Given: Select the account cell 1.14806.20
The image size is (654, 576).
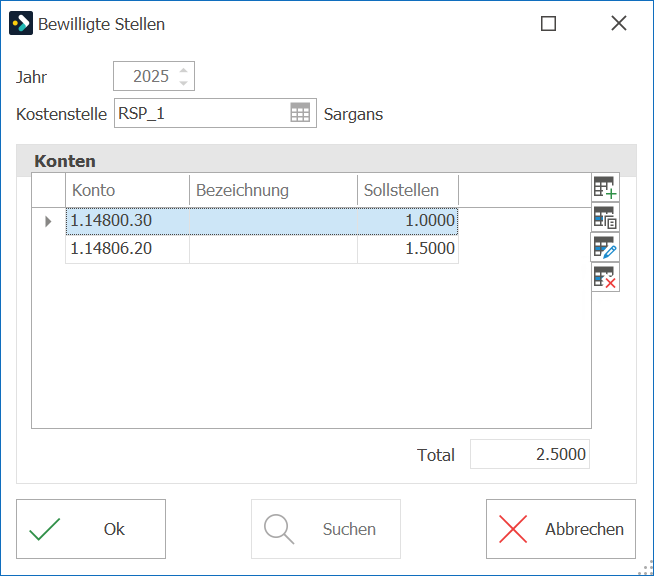Looking at the screenshot, I should coord(128,249).
